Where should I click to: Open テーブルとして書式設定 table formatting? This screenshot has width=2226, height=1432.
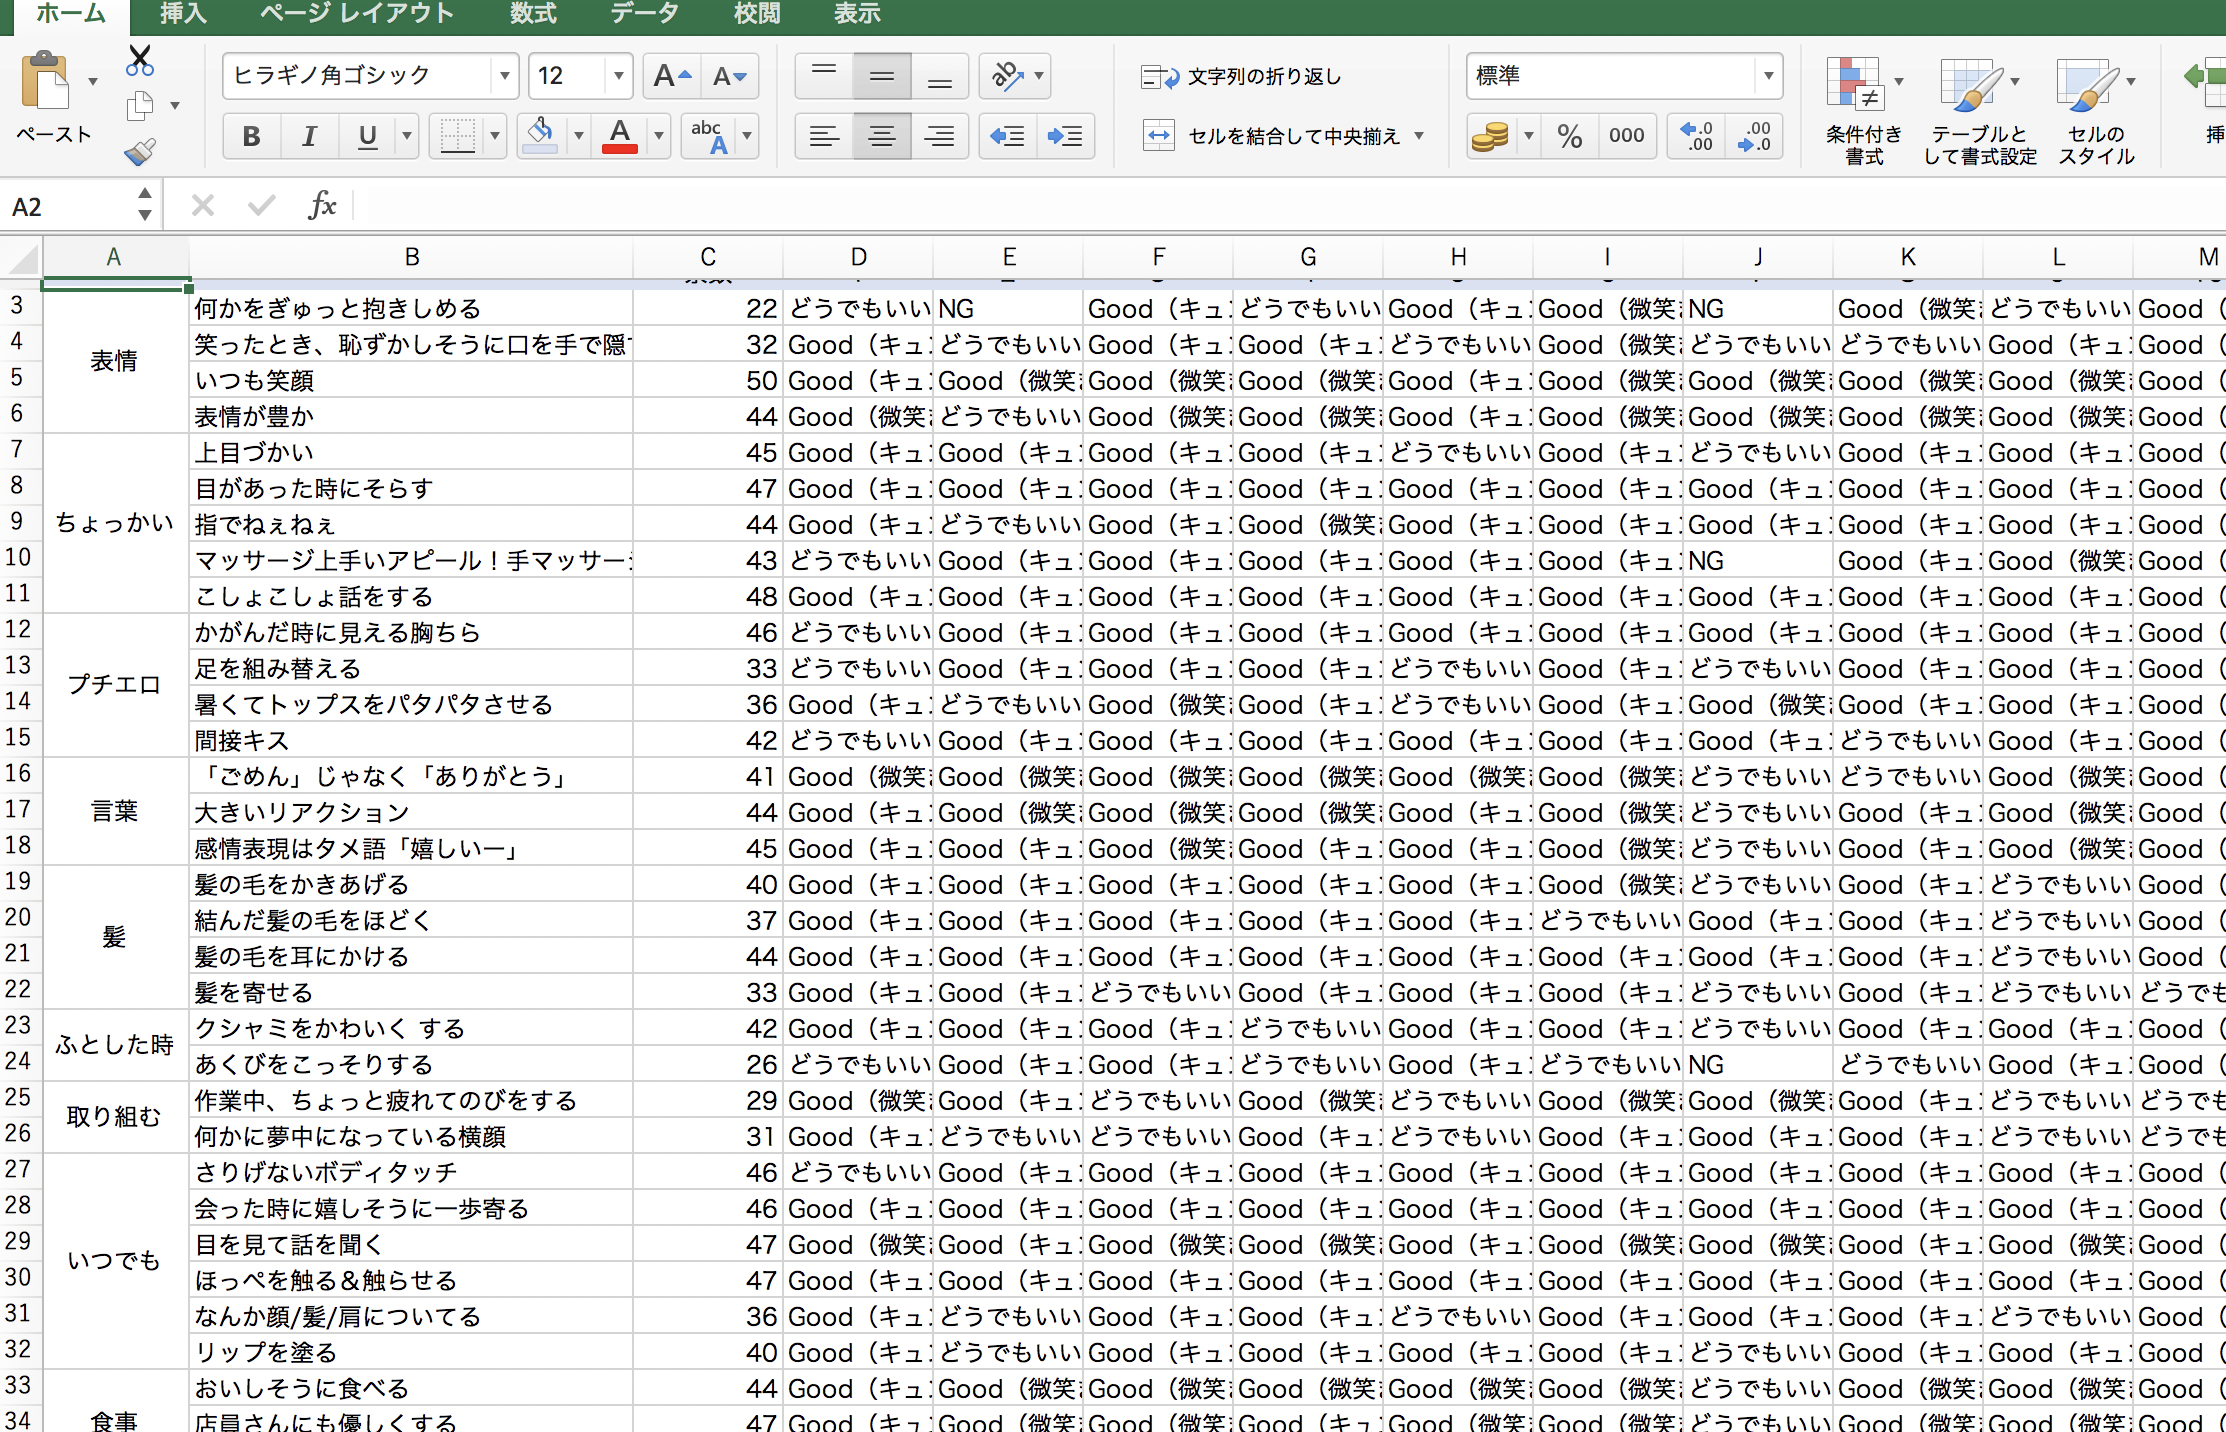pyautogui.click(x=1979, y=110)
